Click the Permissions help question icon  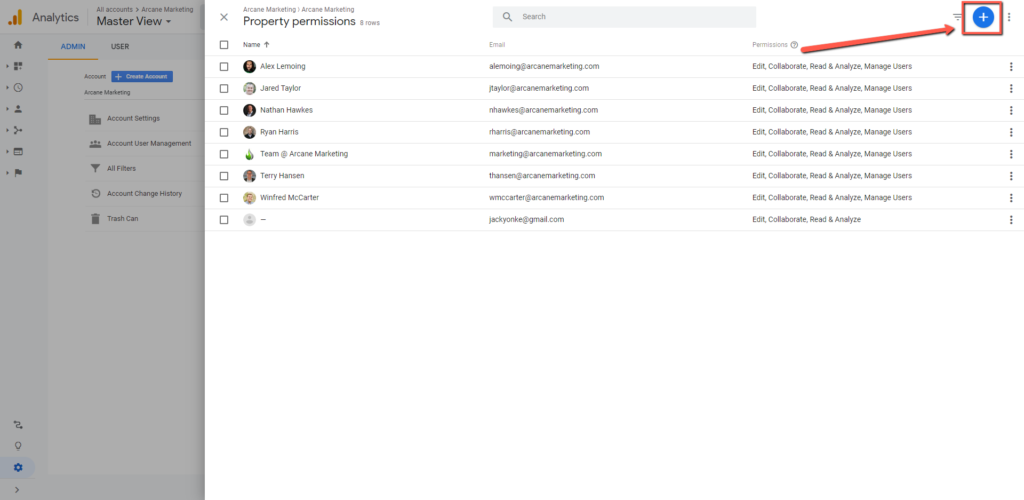[794, 45]
